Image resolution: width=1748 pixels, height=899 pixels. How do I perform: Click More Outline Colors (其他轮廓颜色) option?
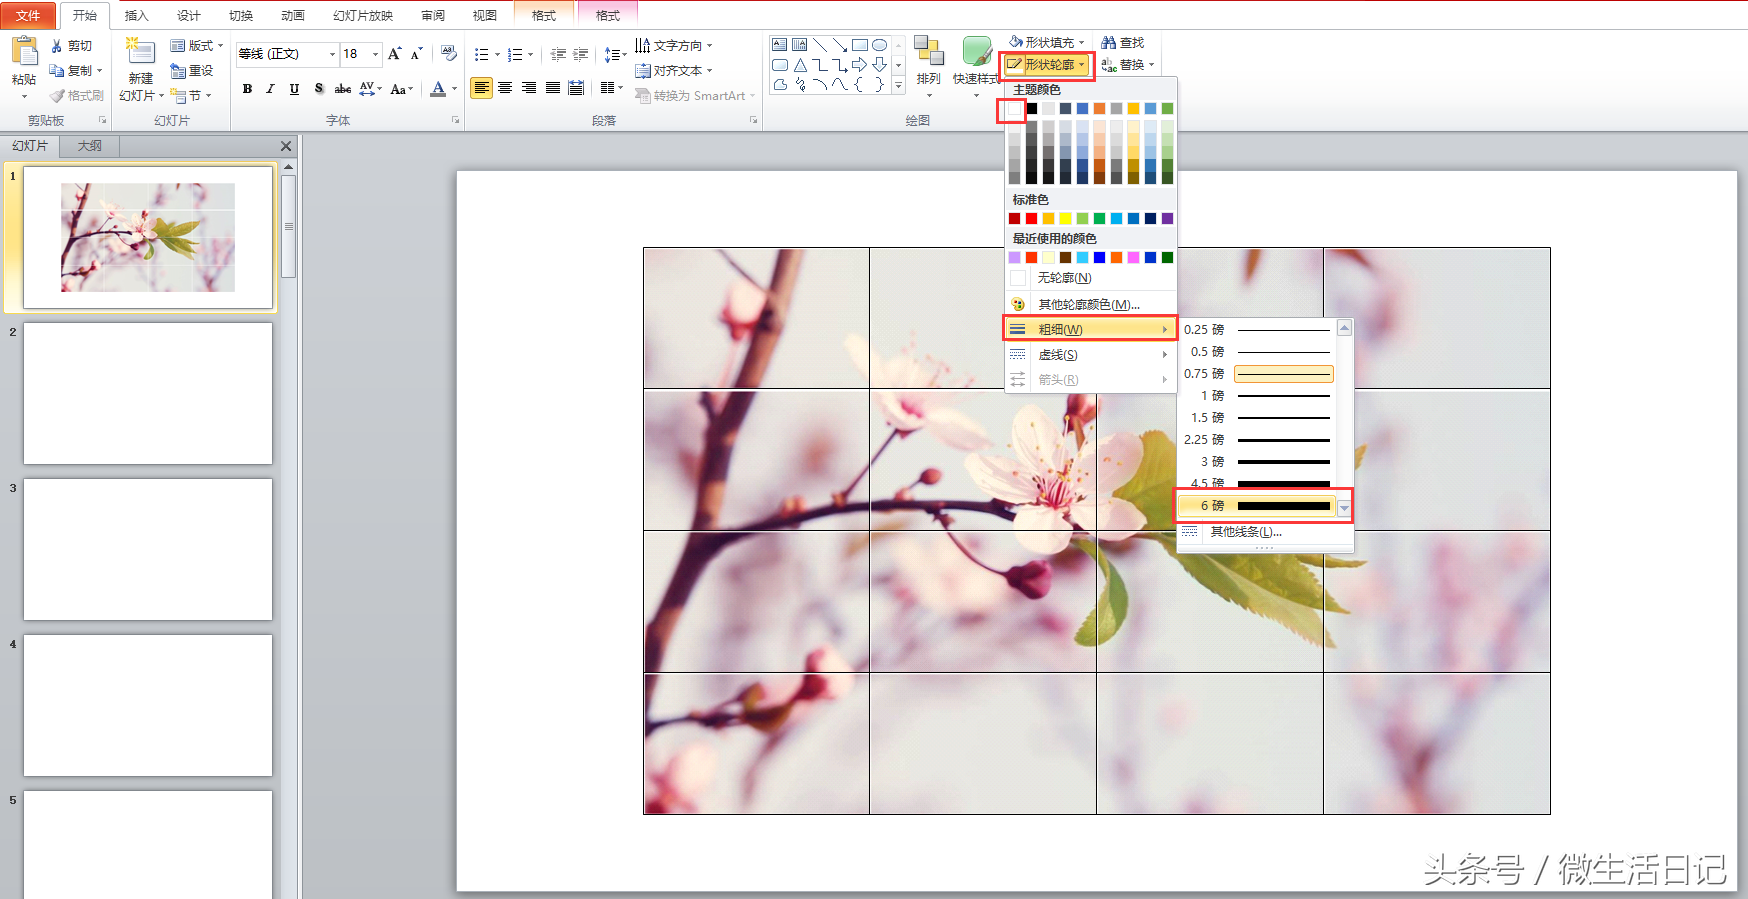tap(1088, 304)
